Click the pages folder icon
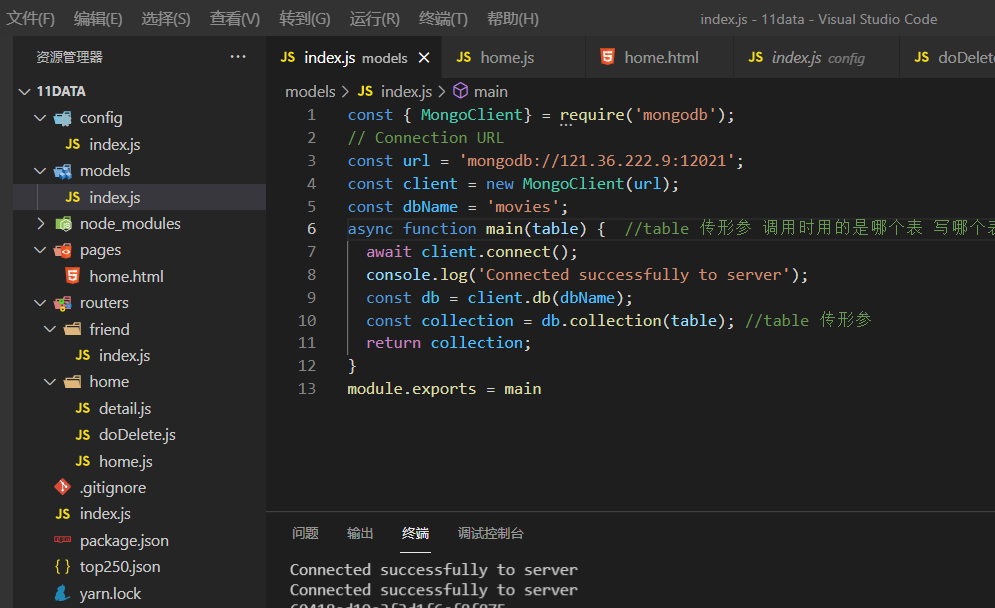The image size is (995, 608). pos(63,251)
